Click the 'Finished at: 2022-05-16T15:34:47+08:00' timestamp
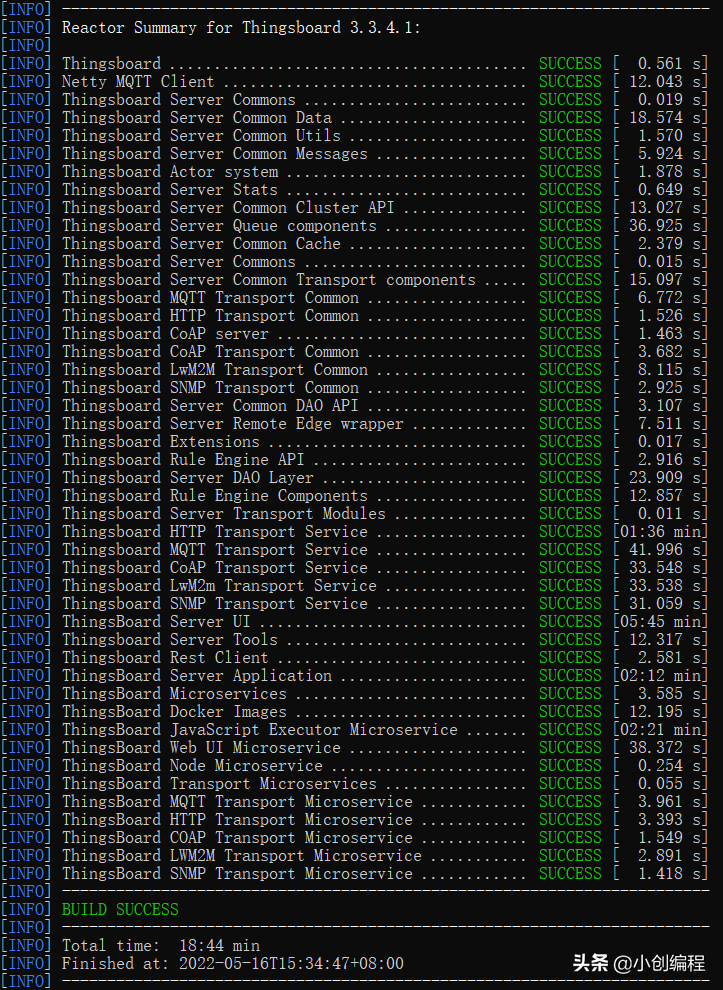 click(232, 963)
